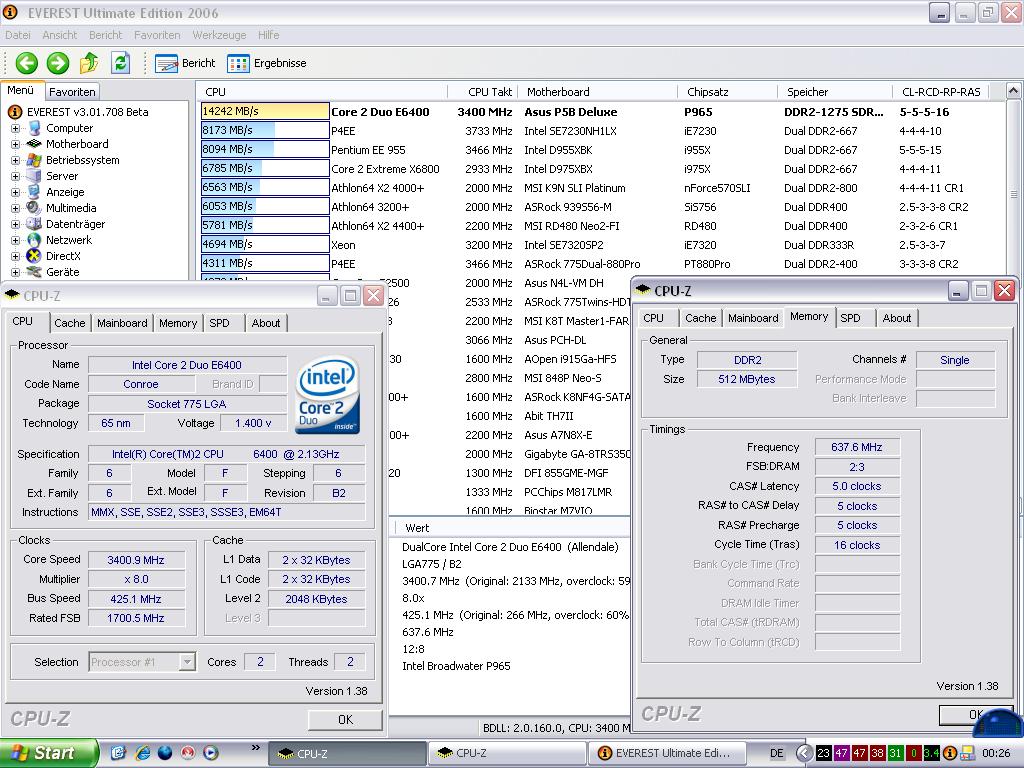Open the Bericht report wizard
Image resolution: width=1024 pixels, height=768 pixels.
coord(186,63)
